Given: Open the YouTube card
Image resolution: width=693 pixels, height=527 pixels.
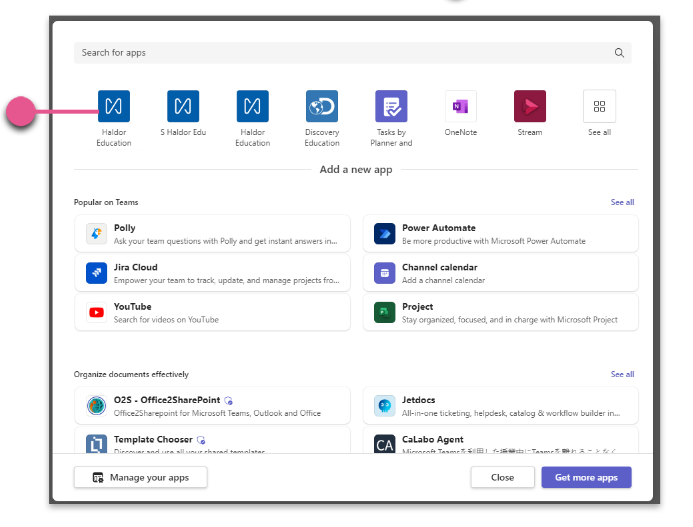Looking at the screenshot, I should click(213, 312).
